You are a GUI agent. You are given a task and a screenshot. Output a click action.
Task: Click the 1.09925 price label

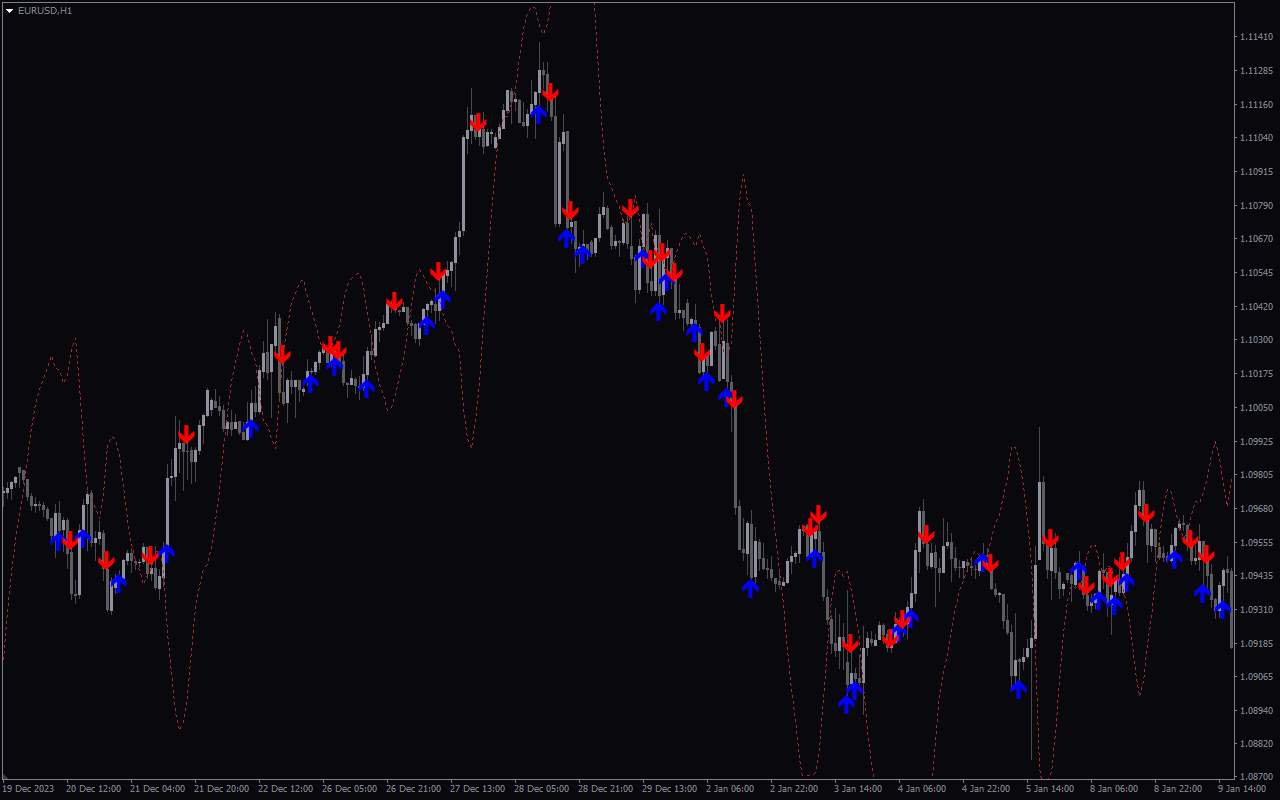coord(1256,441)
